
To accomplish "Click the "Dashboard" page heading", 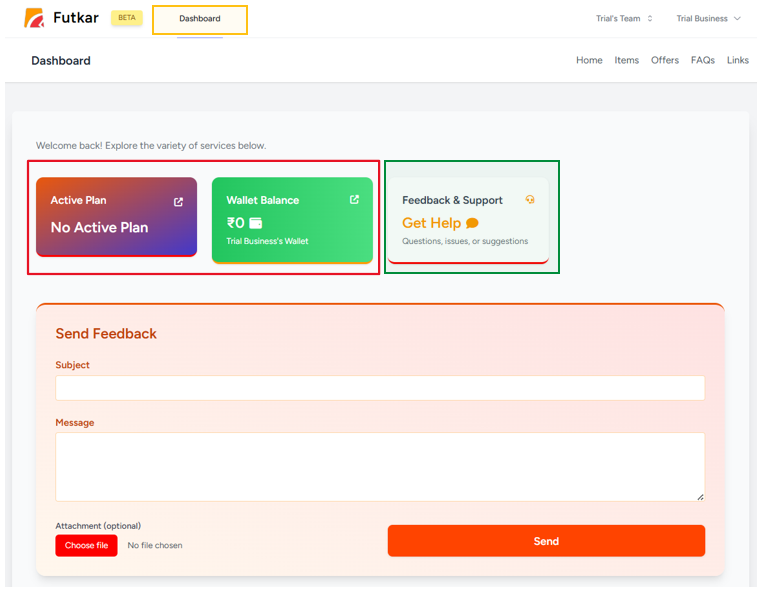I will (61, 60).
